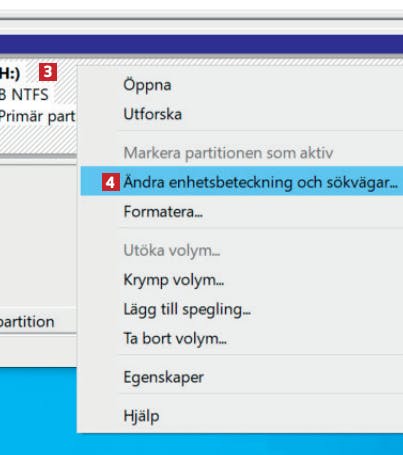The width and height of the screenshot is (403, 455).
Task: Click the Primär part status text
Action: pyautogui.click(x=37, y=117)
